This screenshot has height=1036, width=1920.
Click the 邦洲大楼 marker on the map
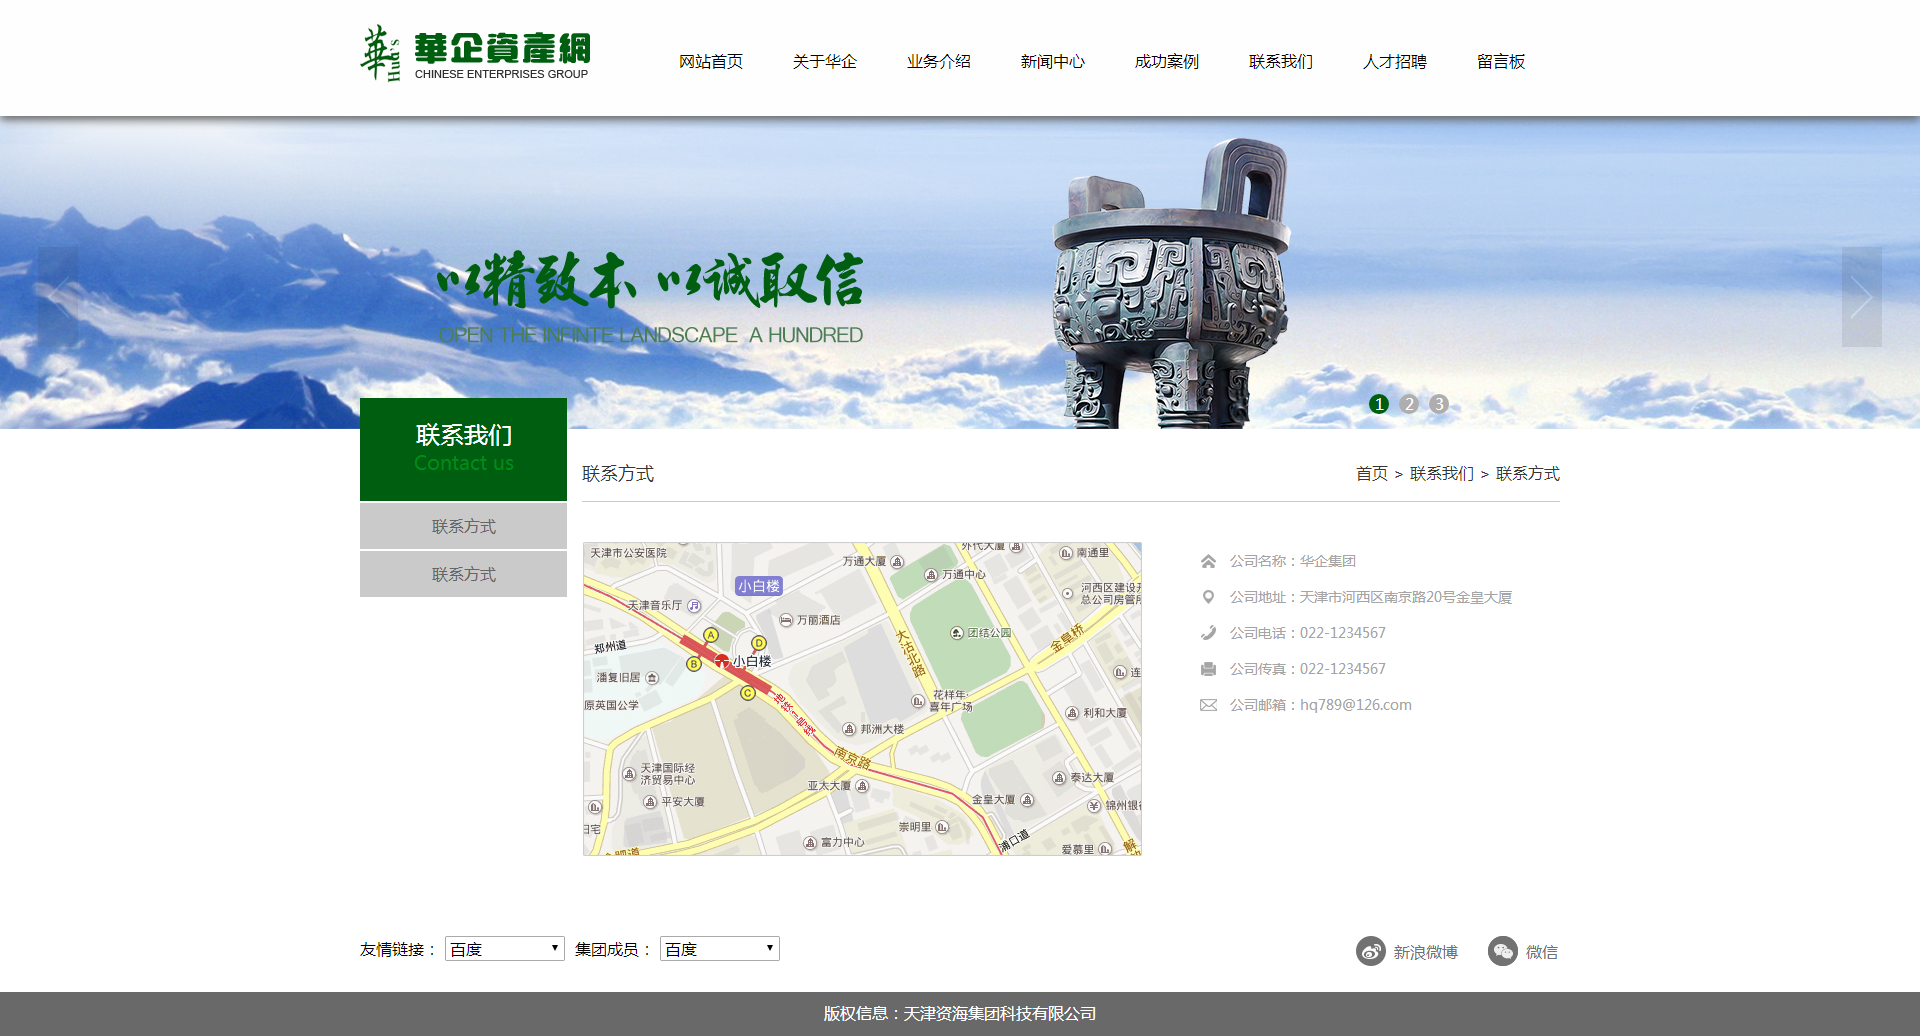[849, 729]
